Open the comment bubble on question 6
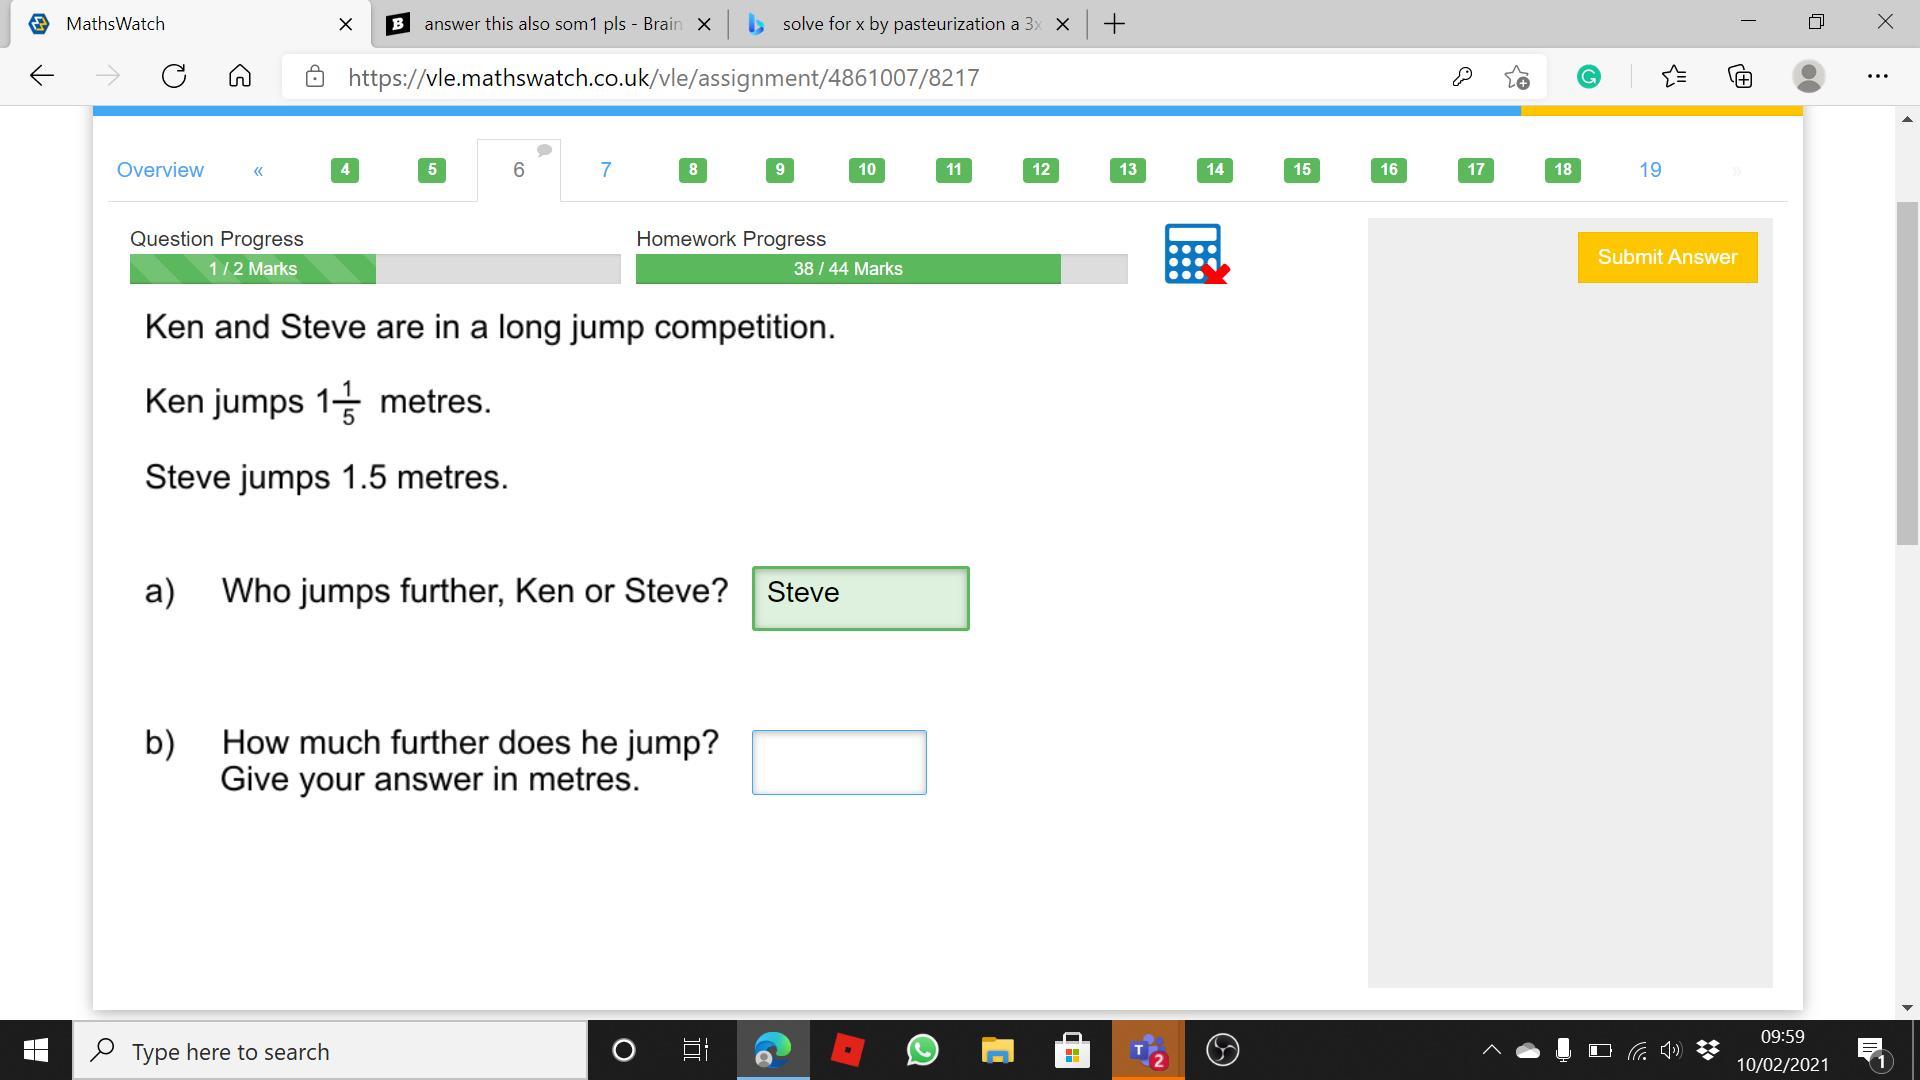Screen dimensions: 1920x1080 pyautogui.click(x=544, y=151)
